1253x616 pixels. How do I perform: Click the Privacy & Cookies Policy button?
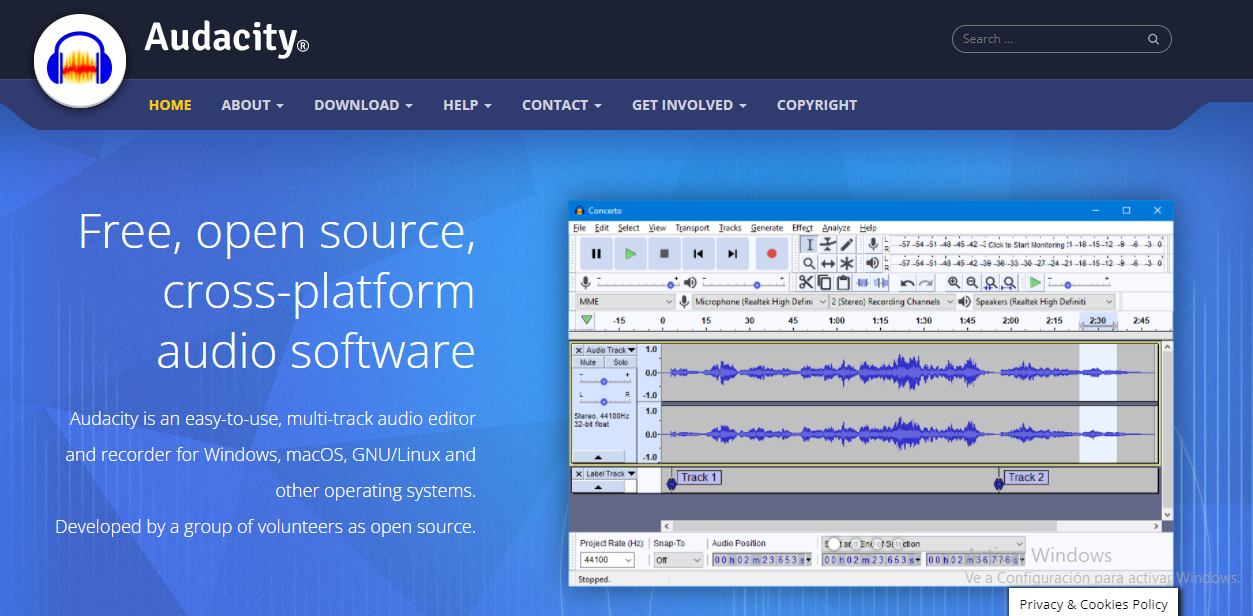click(x=1093, y=604)
